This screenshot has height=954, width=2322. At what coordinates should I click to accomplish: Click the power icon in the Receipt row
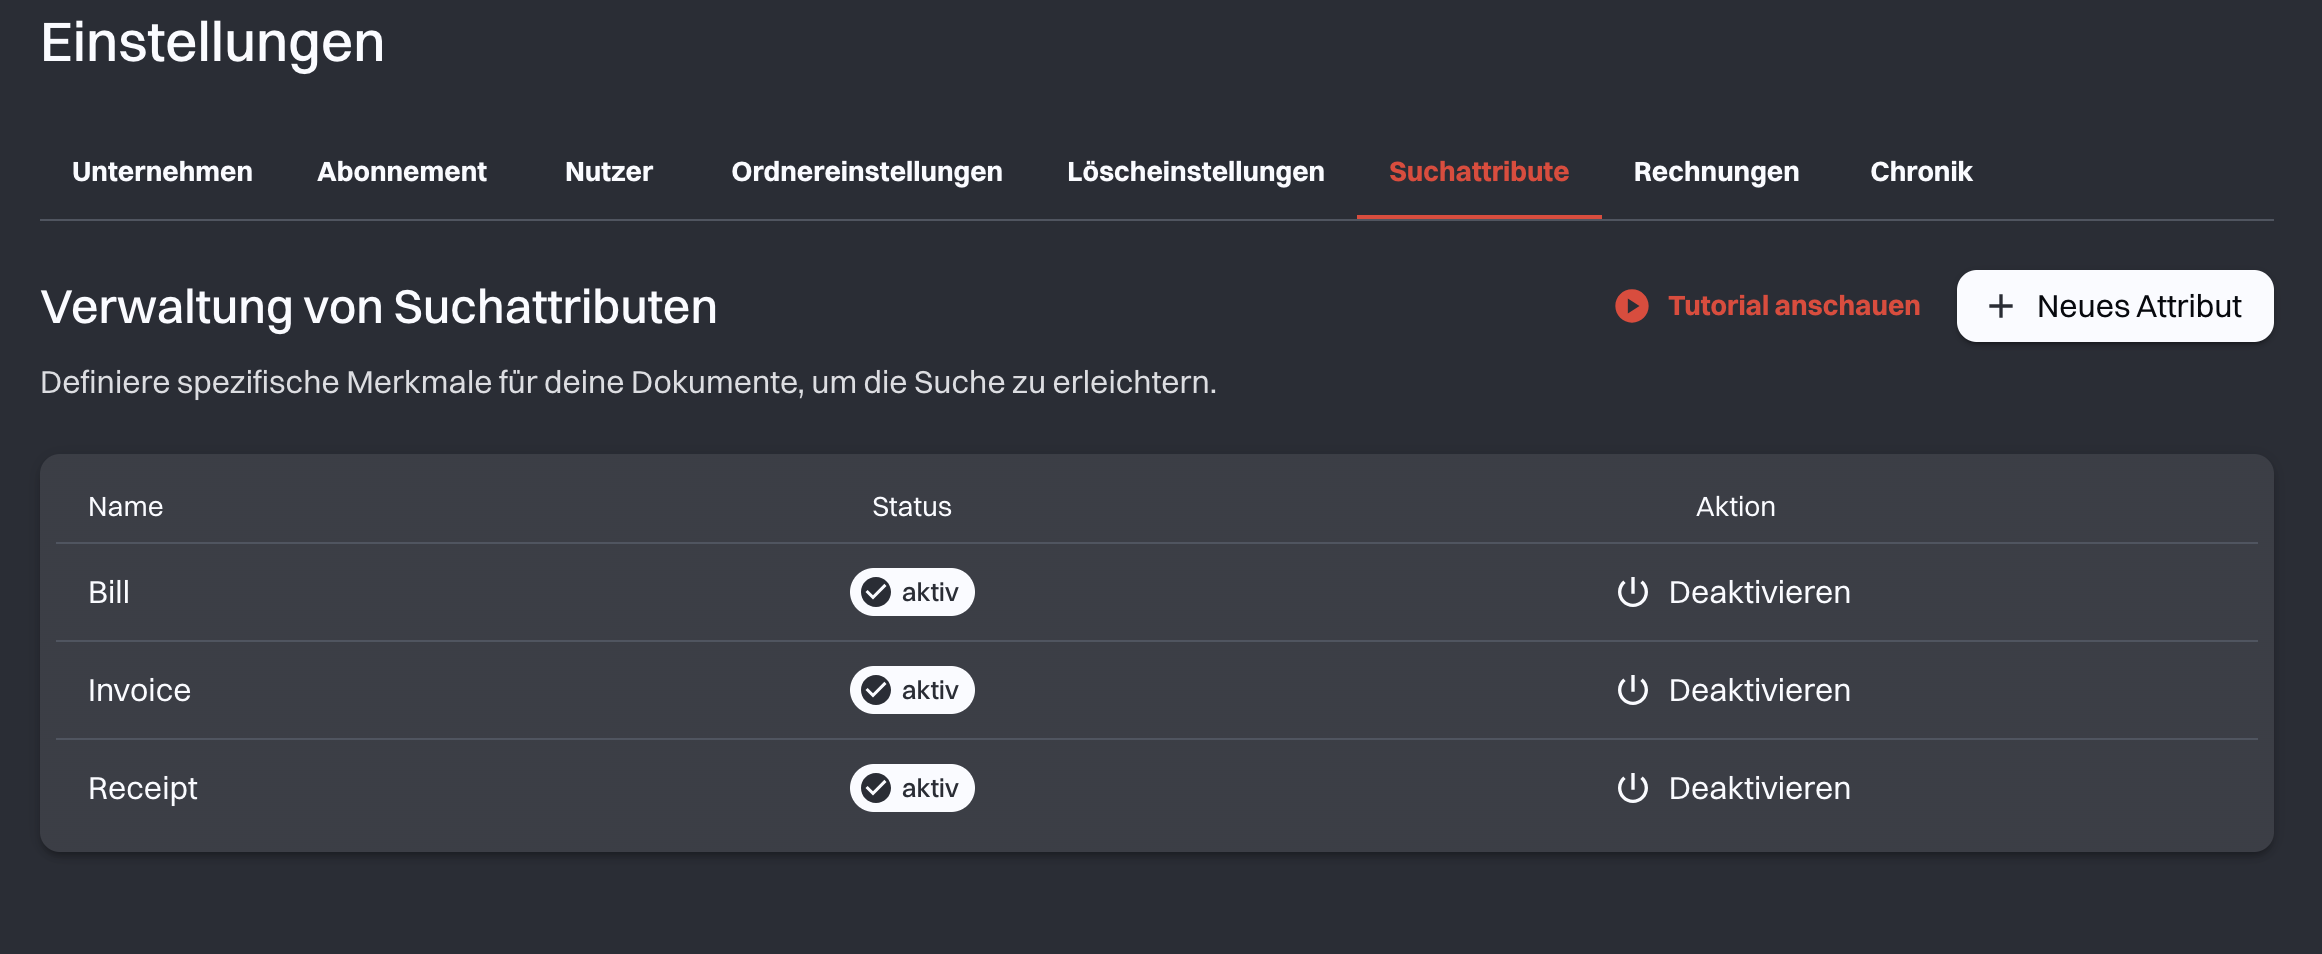pyautogui.click(x=1632, y=788)
